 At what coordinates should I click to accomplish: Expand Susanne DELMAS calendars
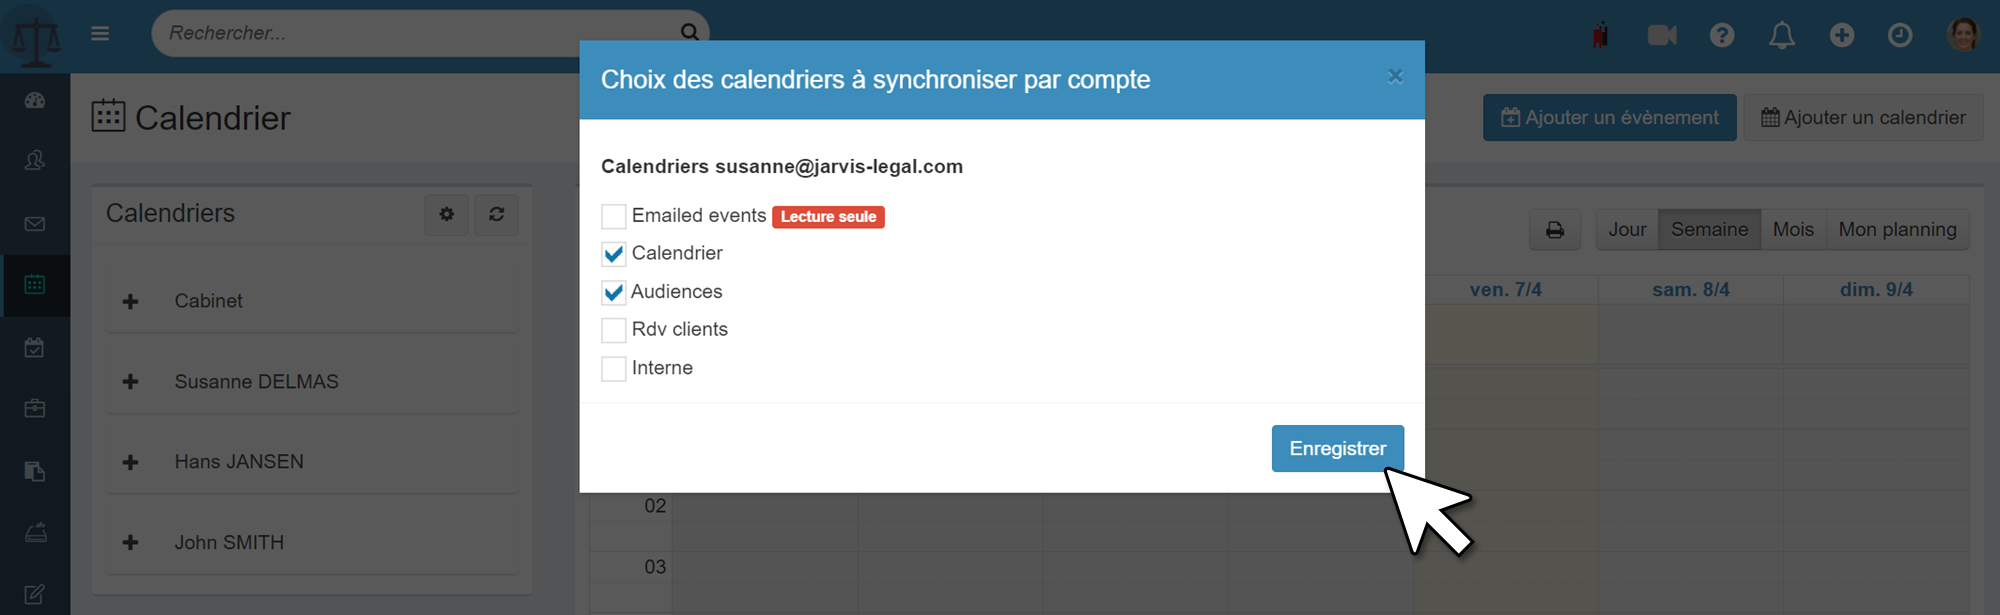tap(130, 382)
